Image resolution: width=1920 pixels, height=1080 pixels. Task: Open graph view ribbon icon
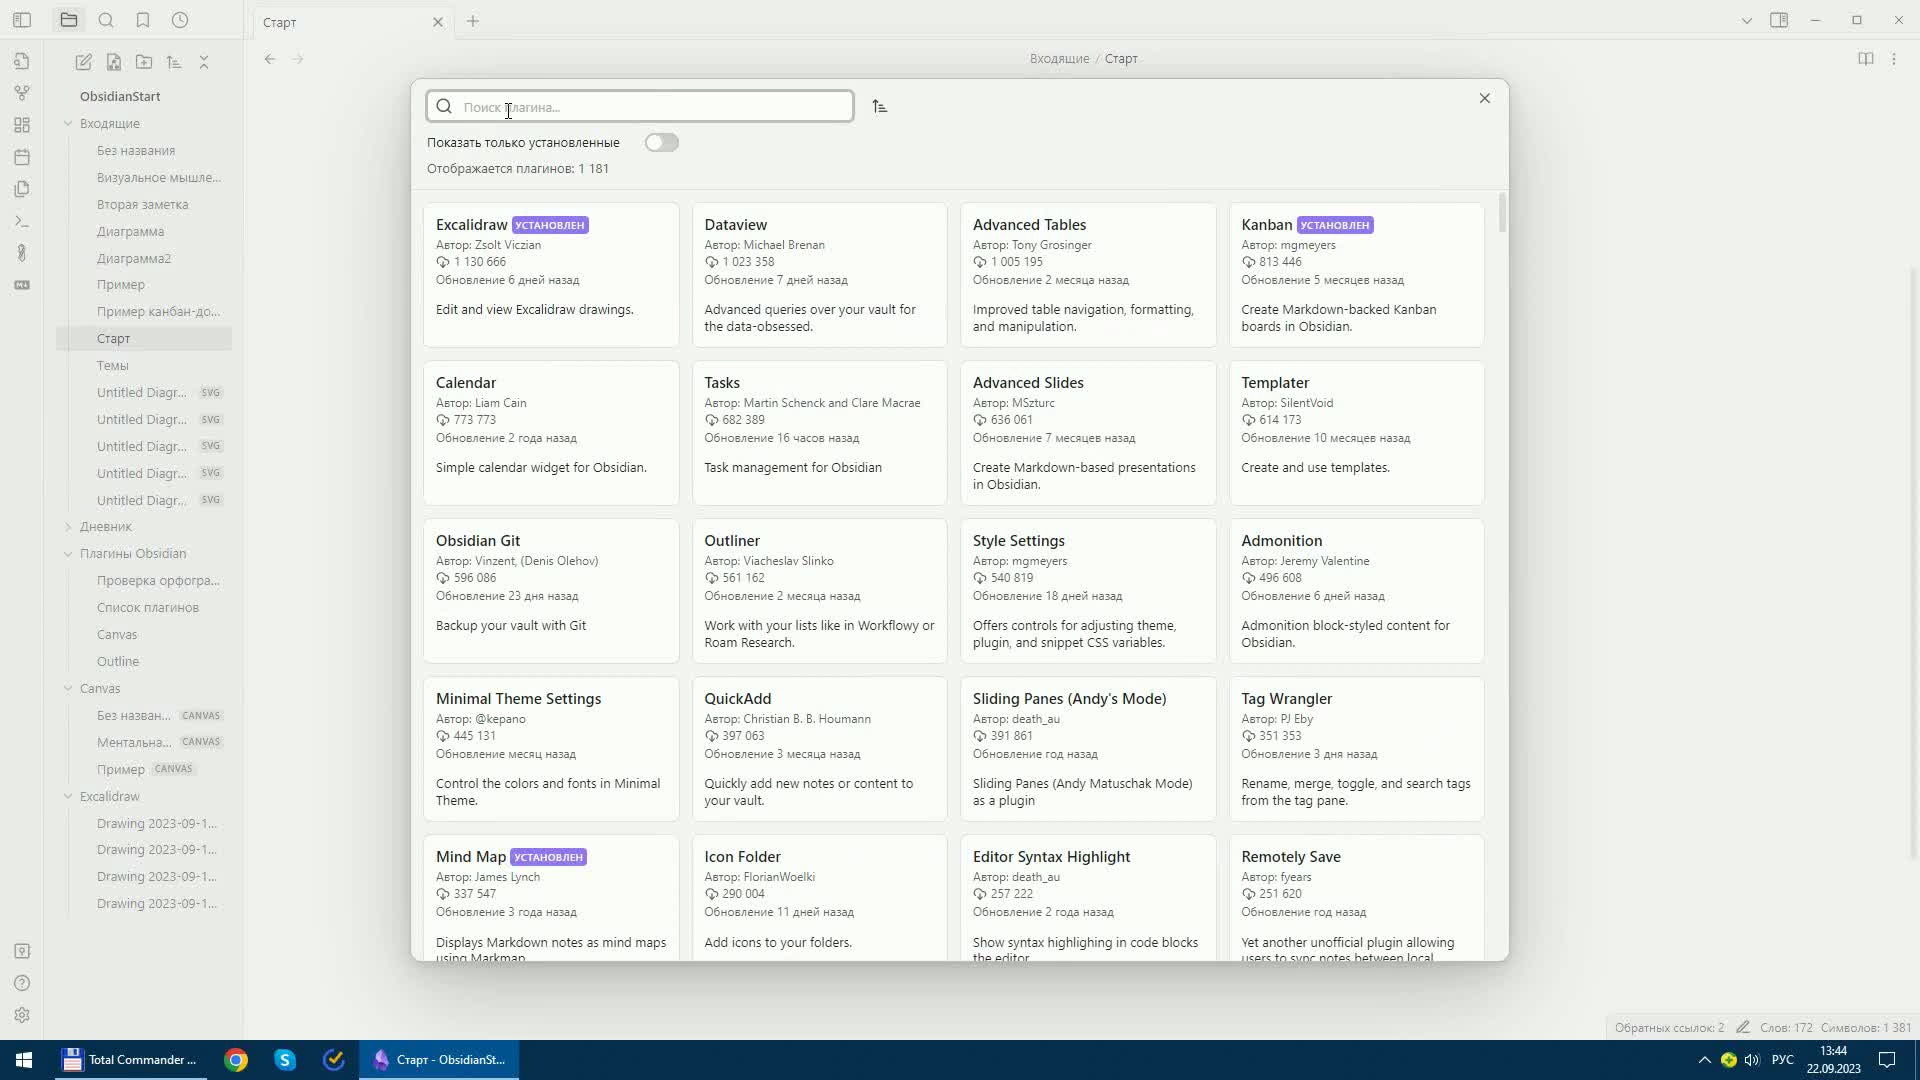[22, 93]
